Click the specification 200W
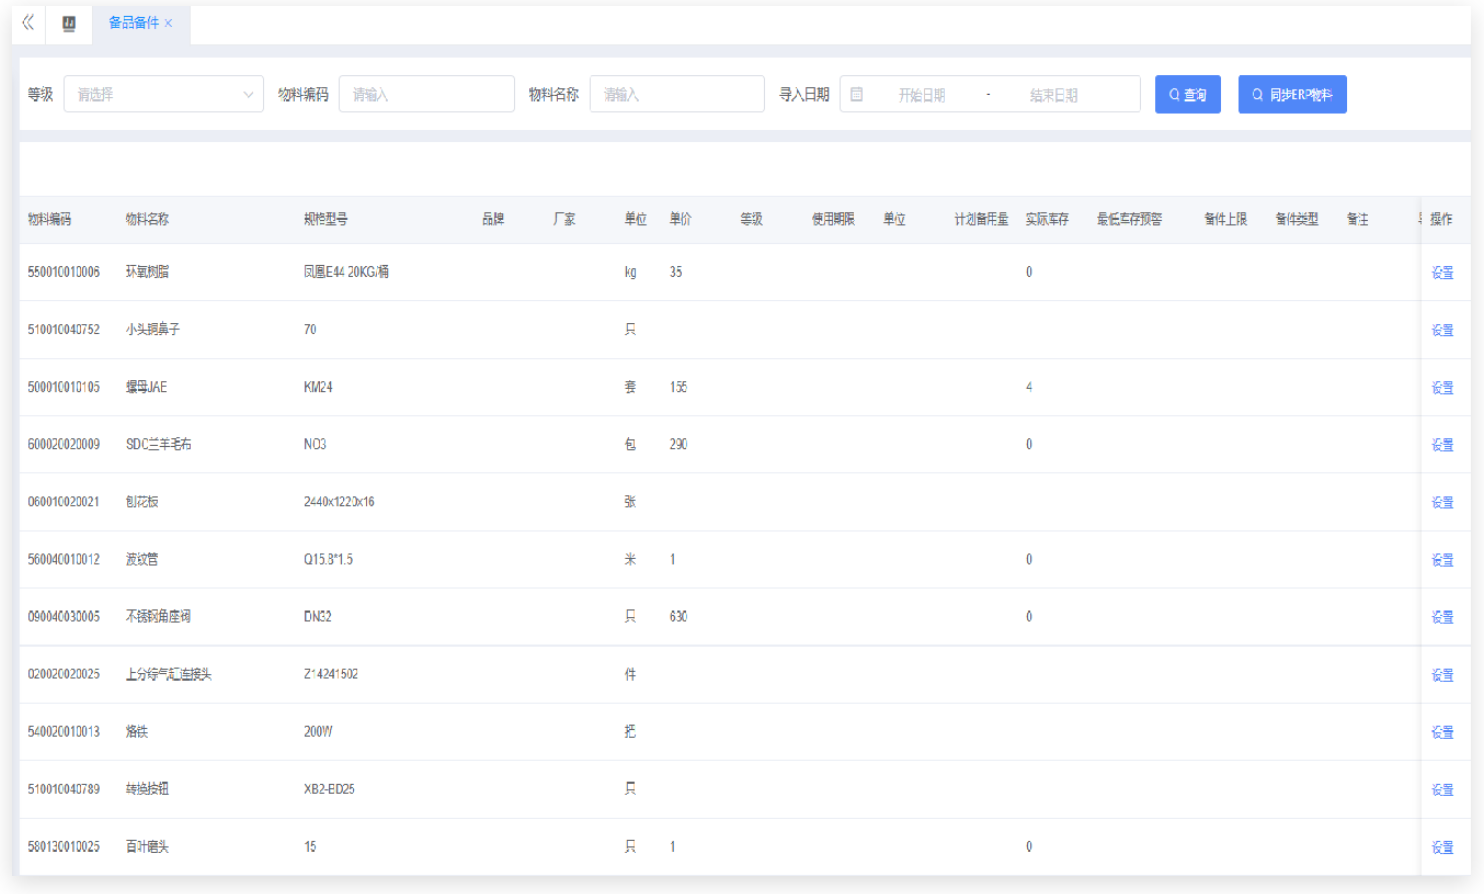 318,732
